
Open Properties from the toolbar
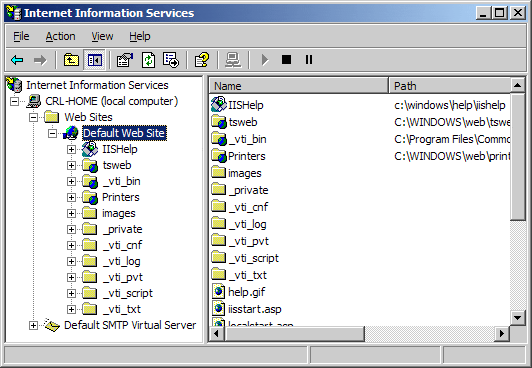[125, 60]
